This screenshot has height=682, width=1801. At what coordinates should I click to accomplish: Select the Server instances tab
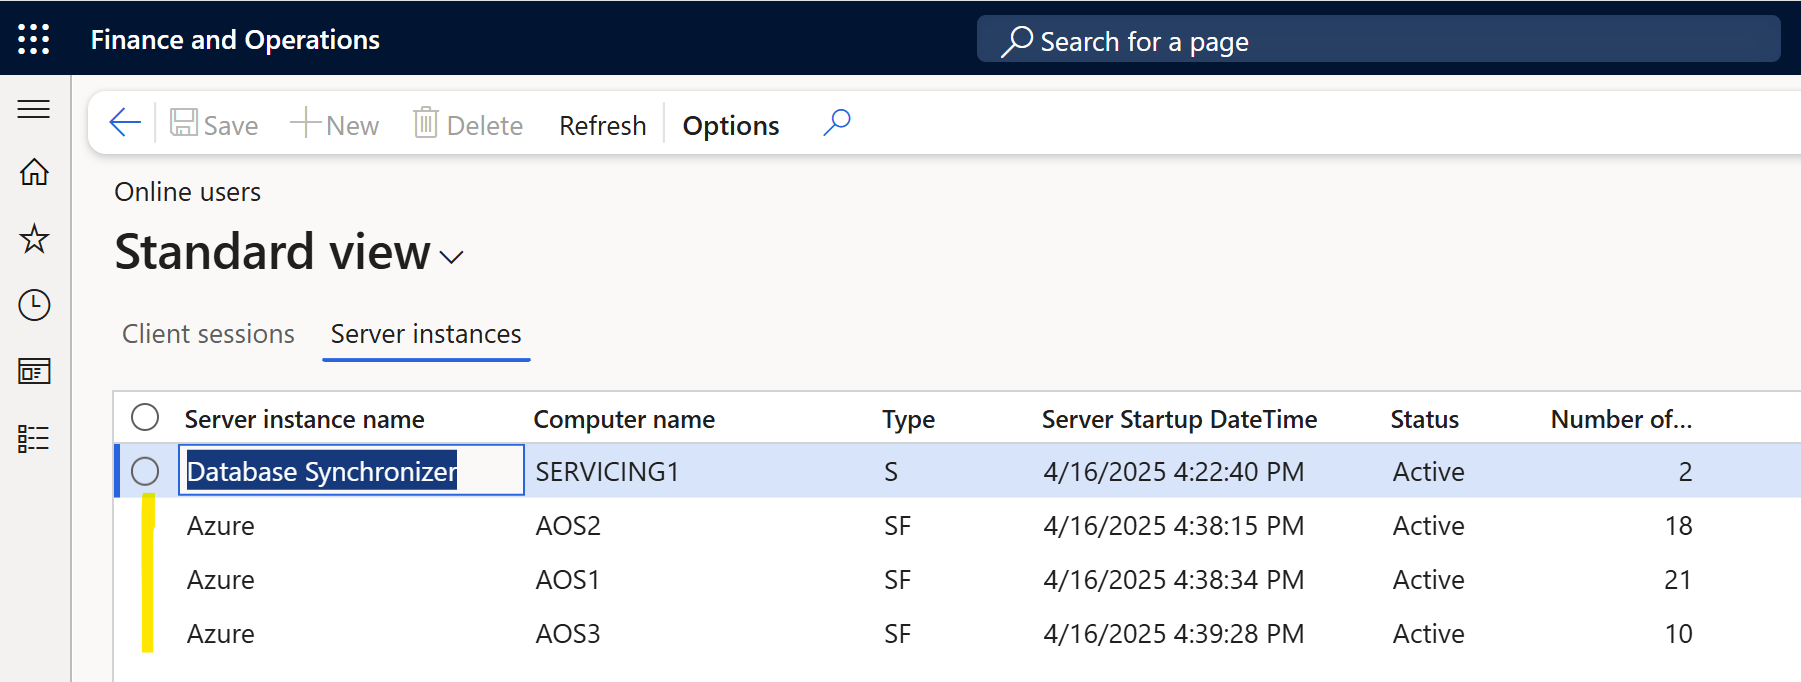(x=426, y=334)
